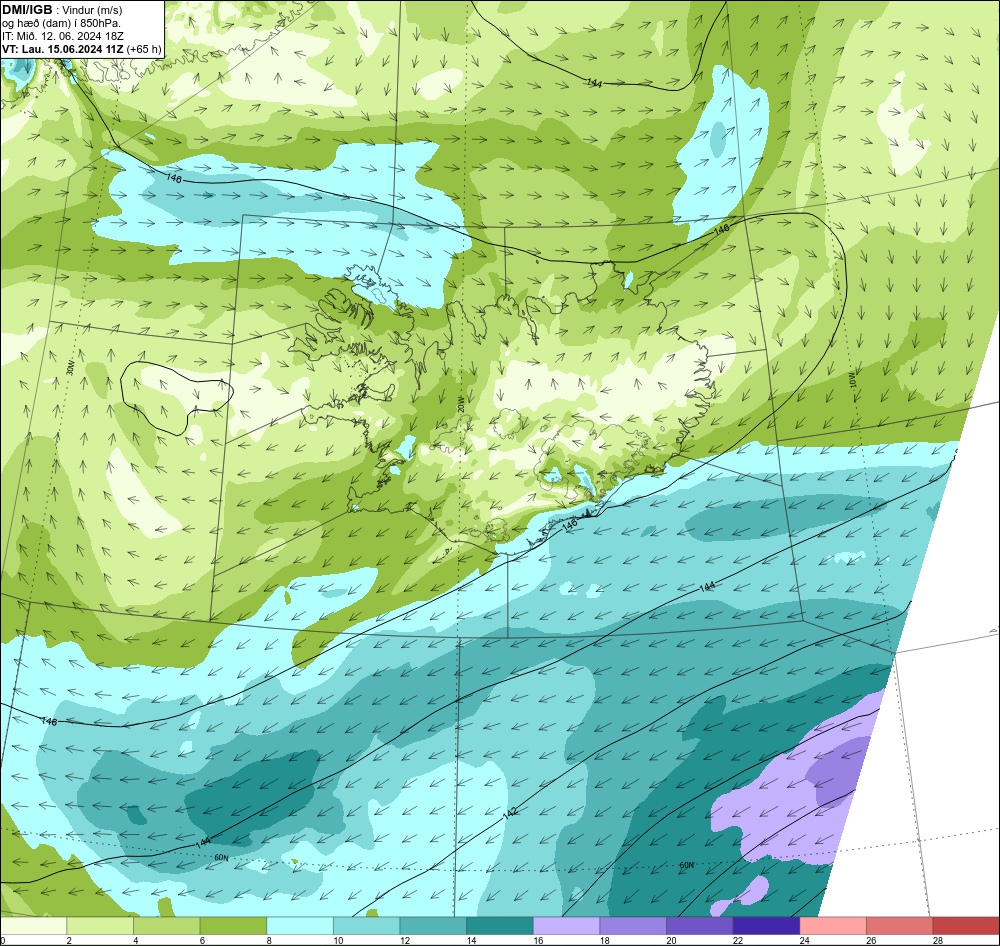Screen dimensions: 1000x946
Task: Click the 24–26 m/s light pink legend swatch
Action: pyautogui.click(x=833, y=926)
